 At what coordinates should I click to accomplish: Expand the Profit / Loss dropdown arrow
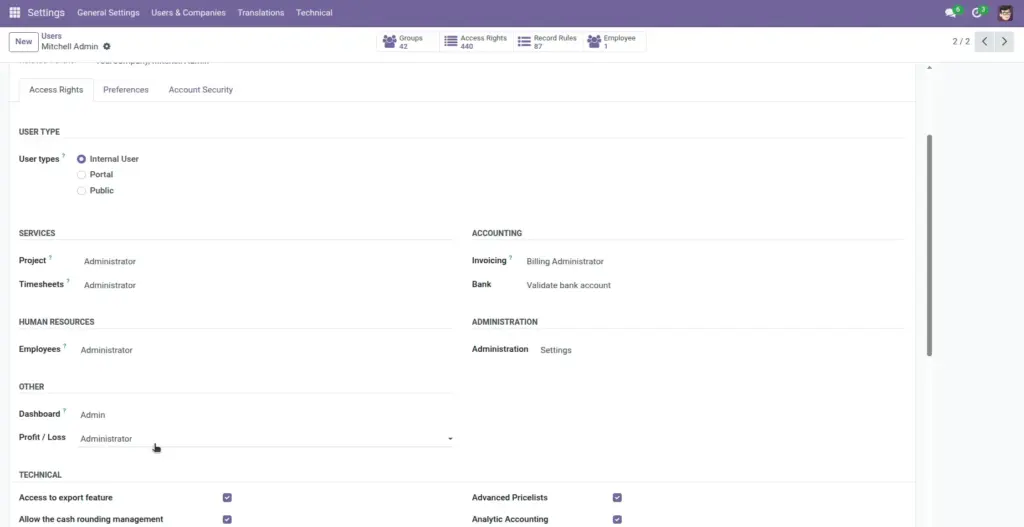(450, 439)
